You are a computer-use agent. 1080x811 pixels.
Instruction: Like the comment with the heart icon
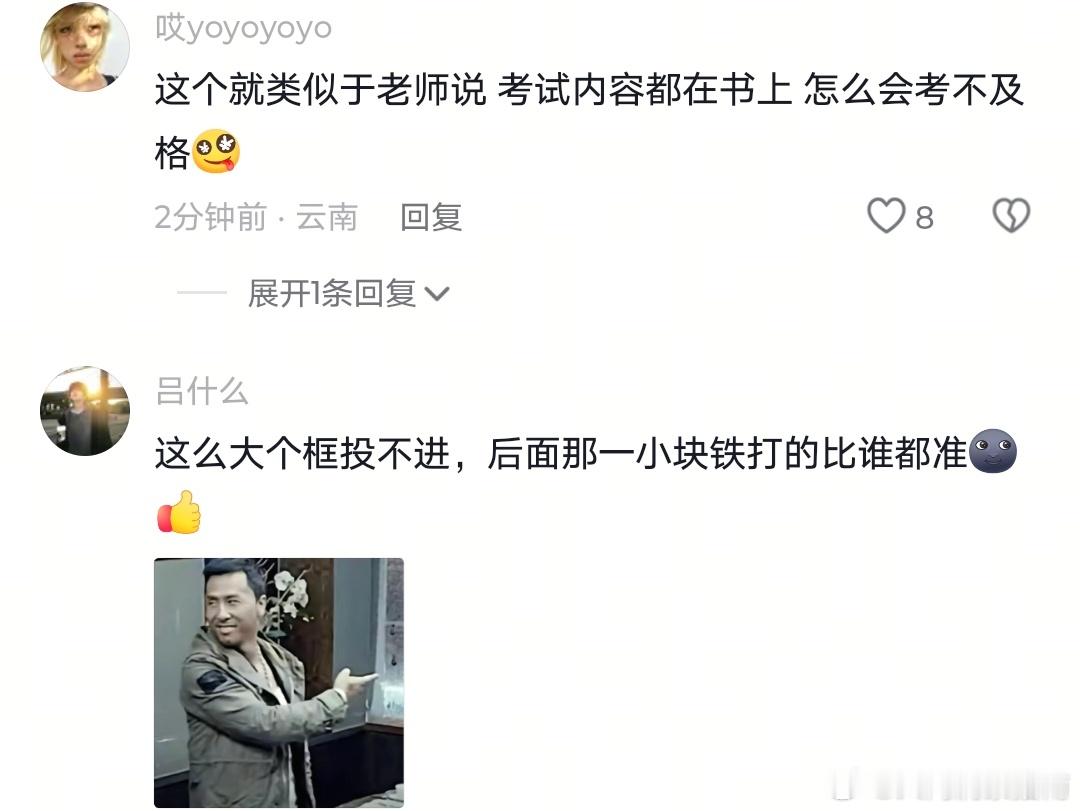(886, 216)
